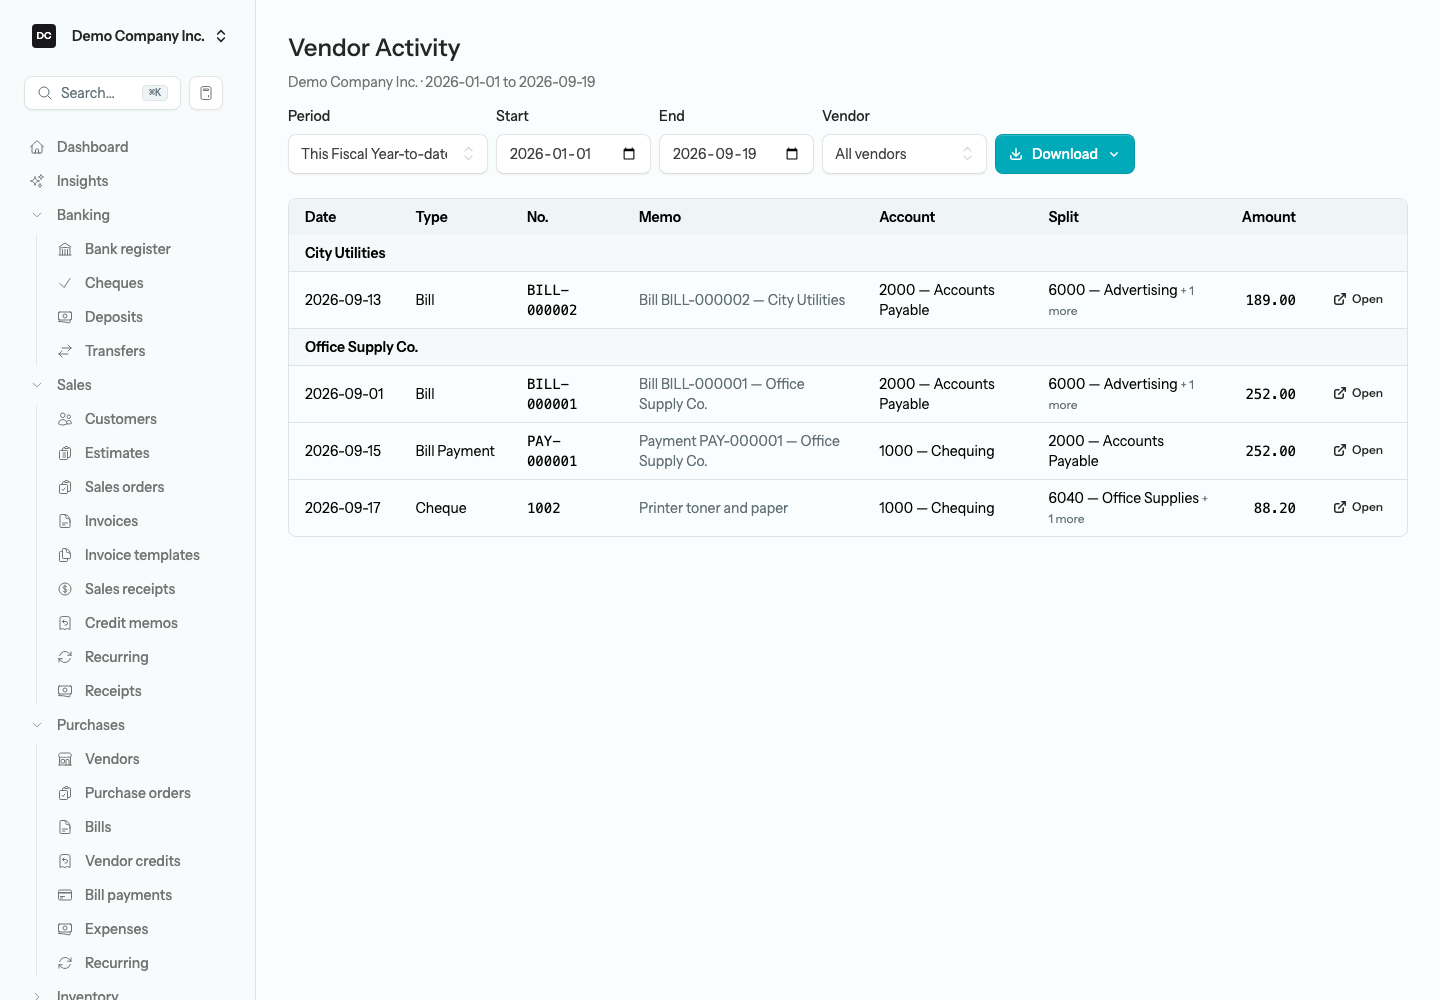Click the Credit memos icon
The image size is (1440, 1000).
65,623
